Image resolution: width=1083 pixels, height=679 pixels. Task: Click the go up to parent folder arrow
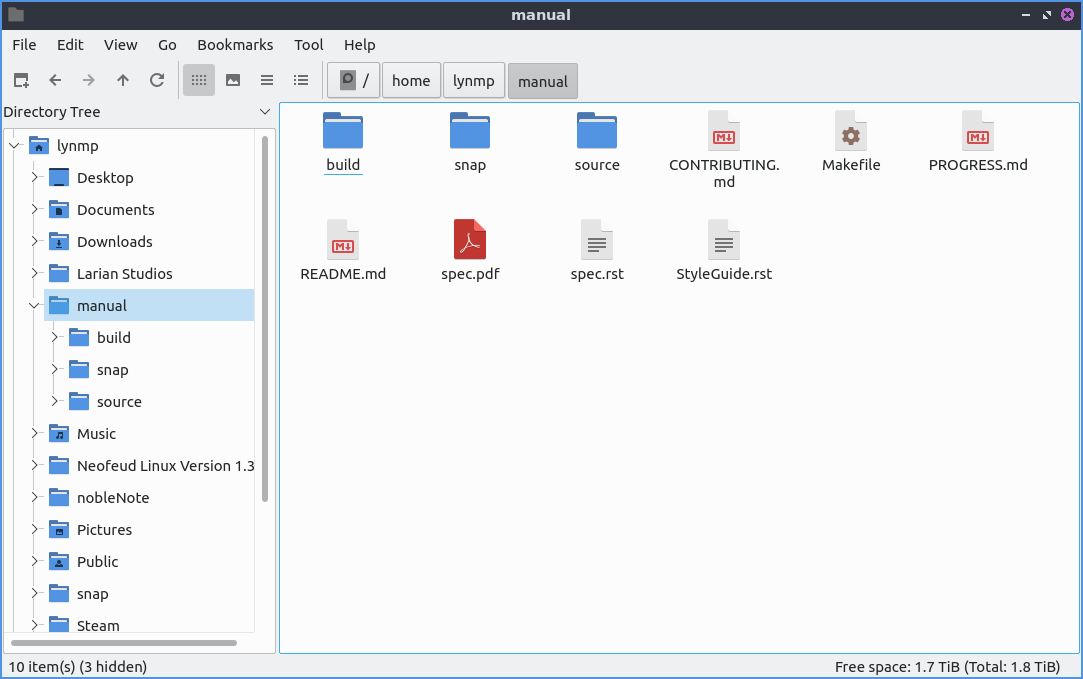123,80
